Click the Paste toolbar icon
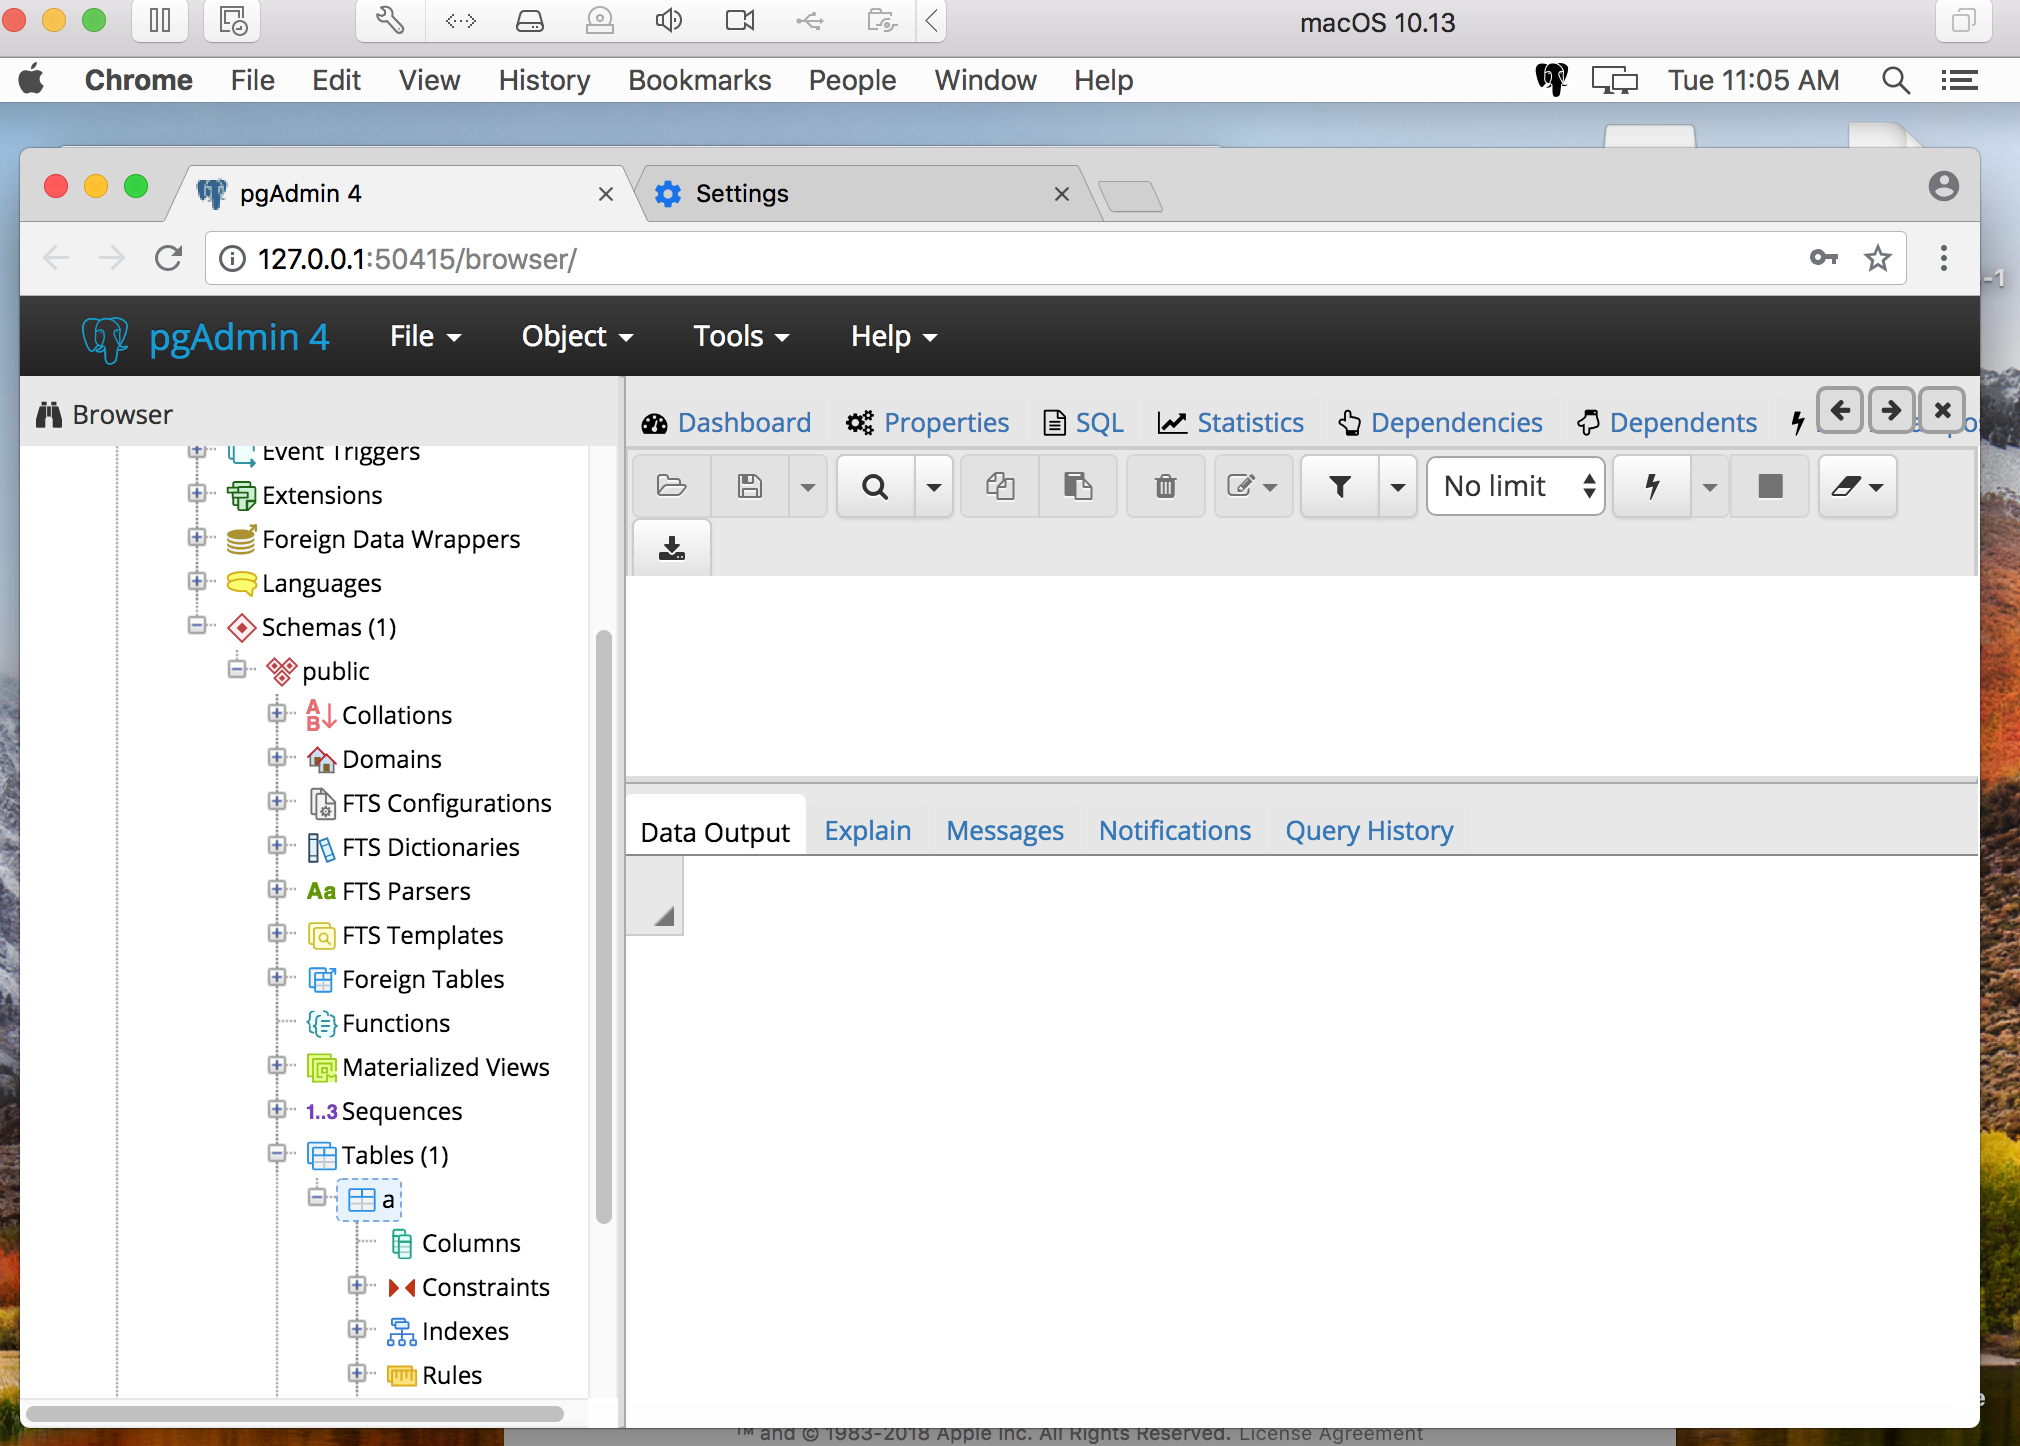This screenshot has width=2020, height=1446. click(1078, 487)
